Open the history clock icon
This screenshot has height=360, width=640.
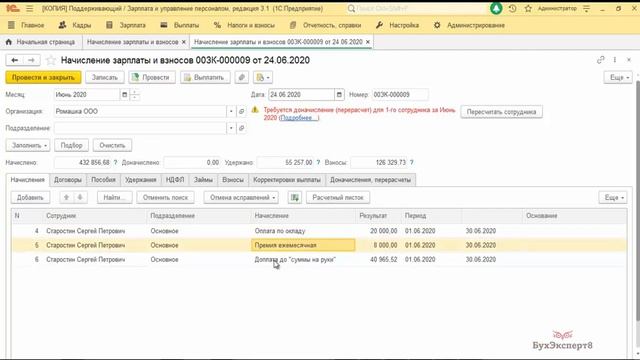(x=512, y=8)
